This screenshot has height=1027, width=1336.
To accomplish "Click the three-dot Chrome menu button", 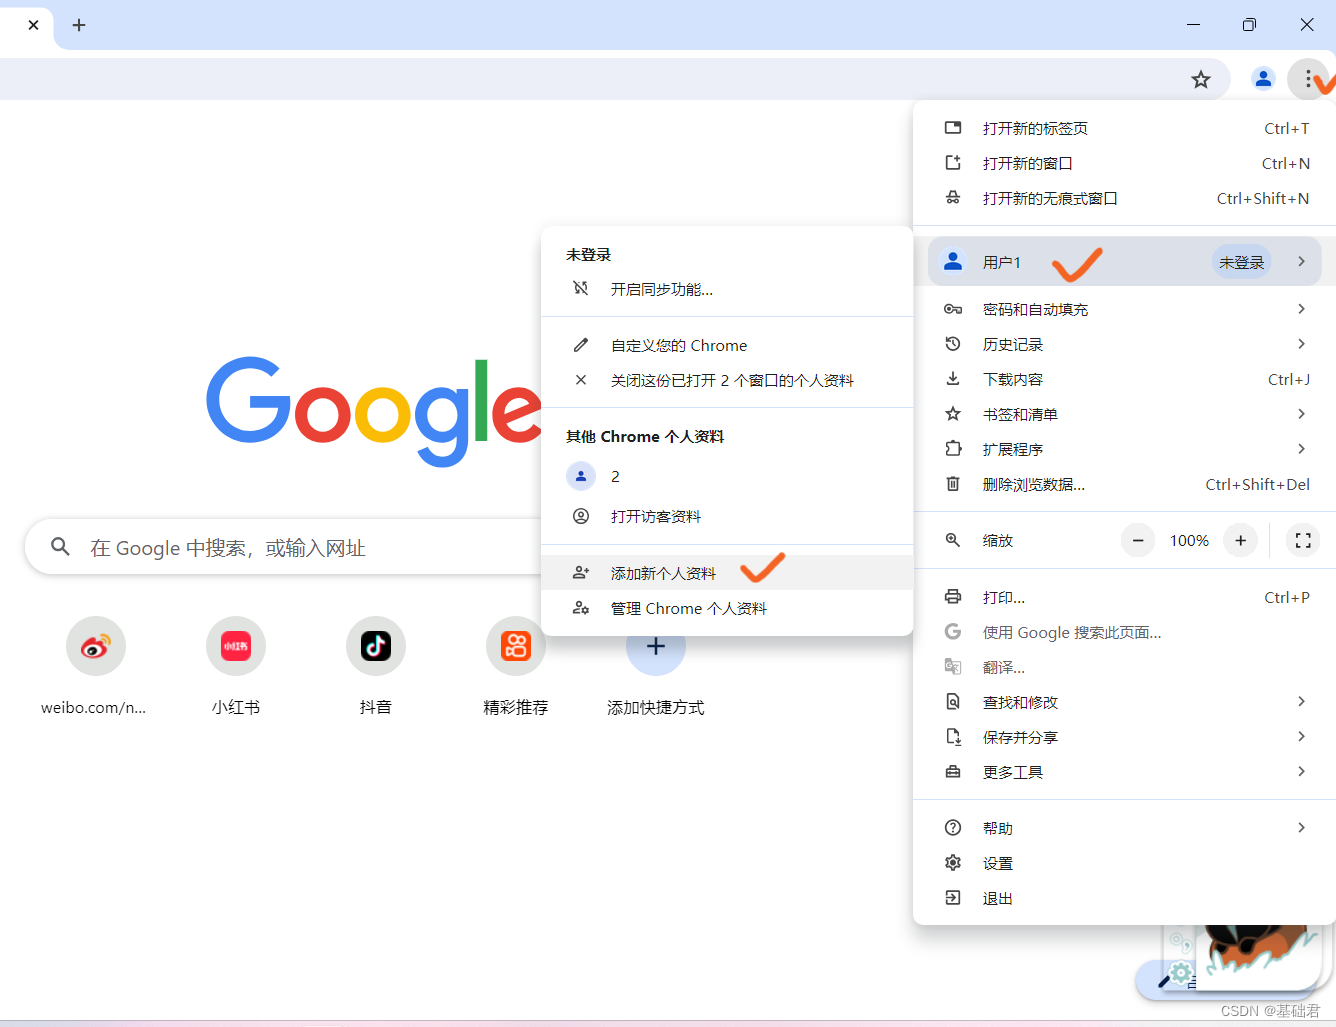I will [x=1308, y=78].
